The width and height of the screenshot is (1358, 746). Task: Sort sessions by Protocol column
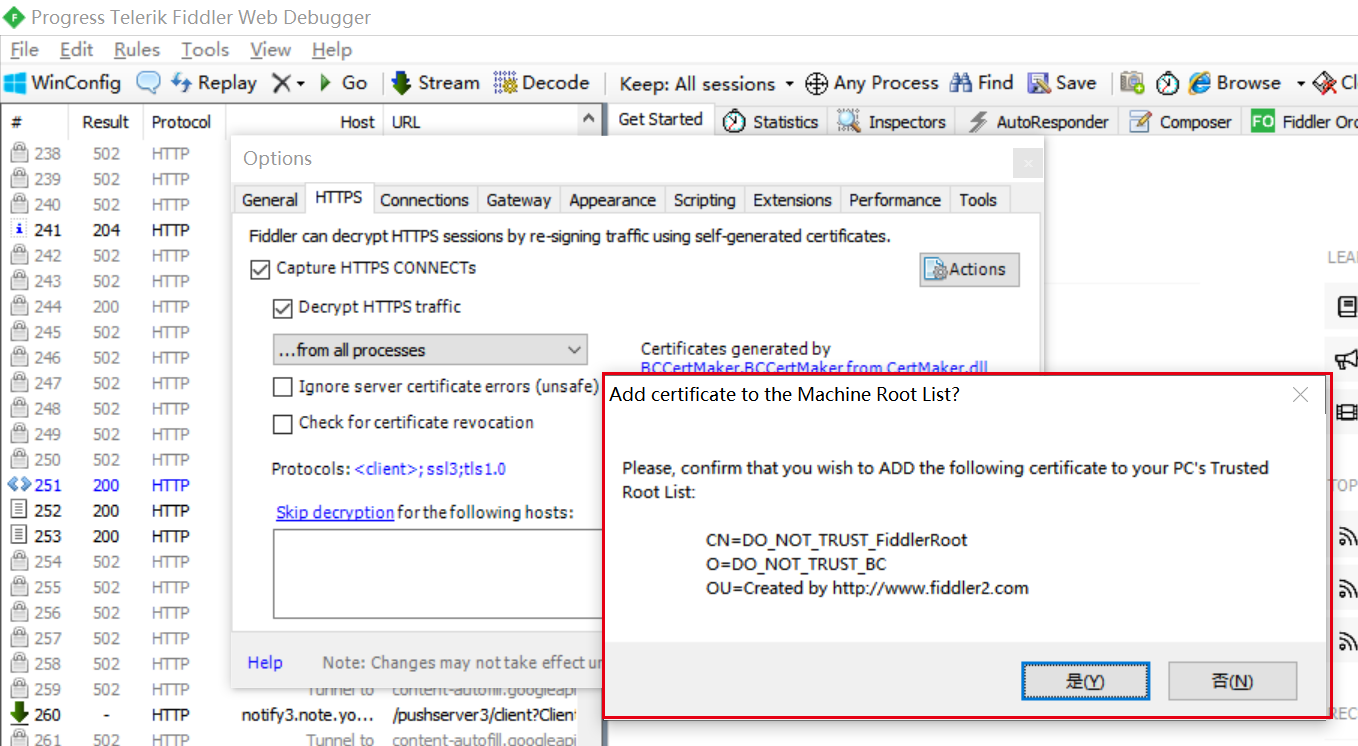[x=181, y=122]
